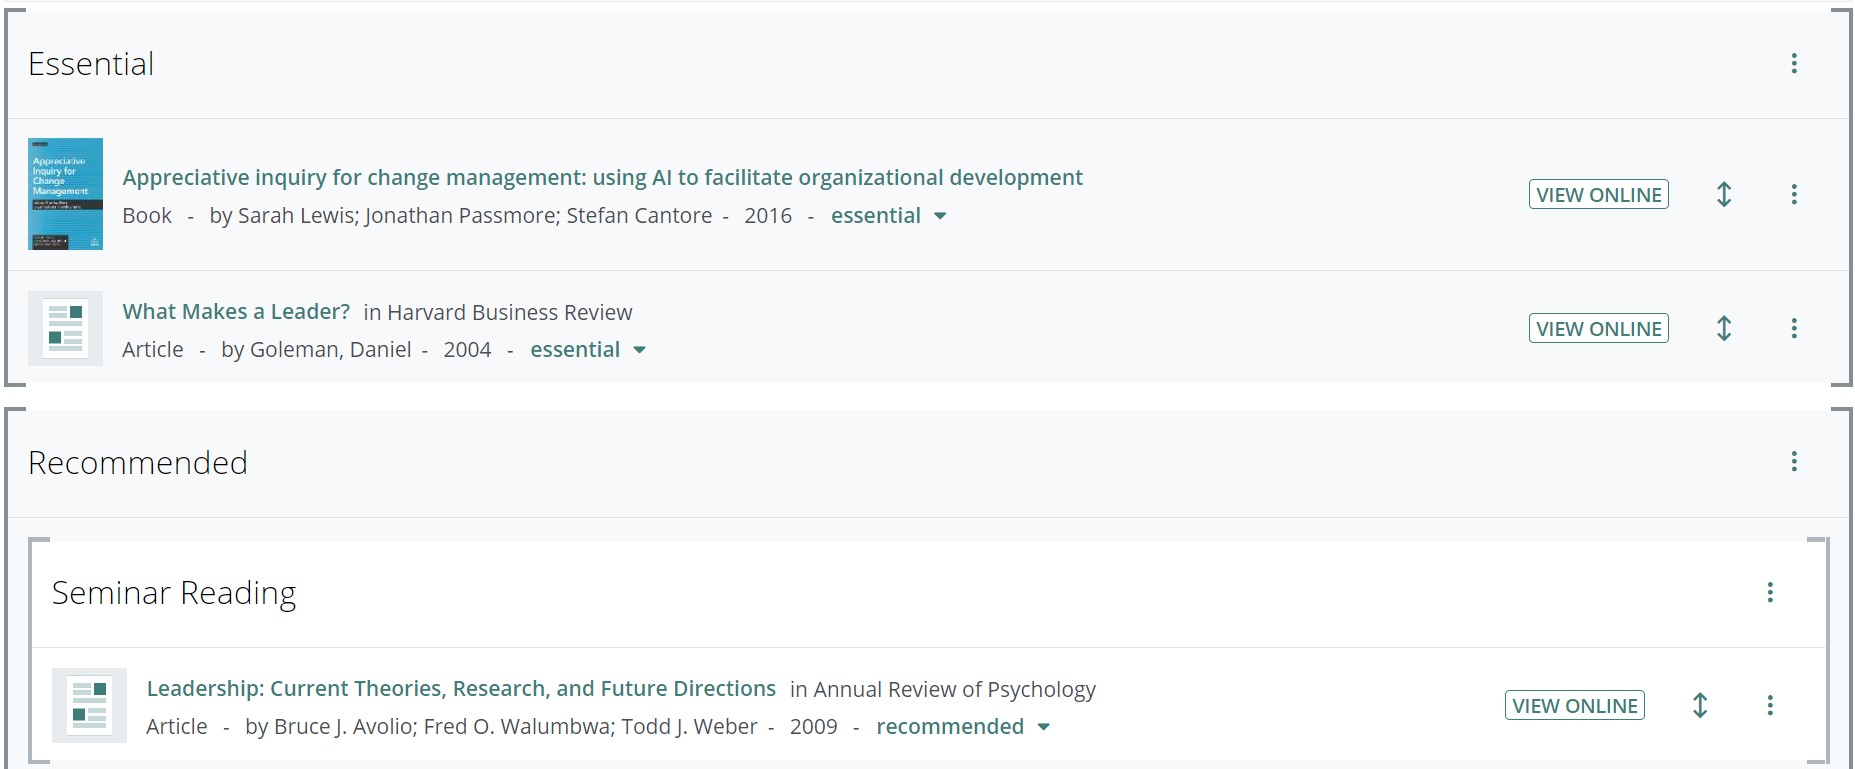The image size is (1855, 769).
Task: Click the Appreciative Inquiry book cover thumbnail
Action: [x=65, y=194]
